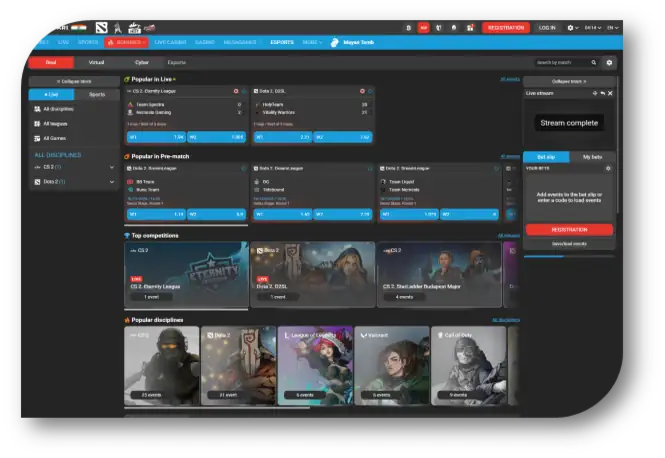Click the Bitcoin payment icon in header
The height and width of the screenshot is (458, 665).
408,28
